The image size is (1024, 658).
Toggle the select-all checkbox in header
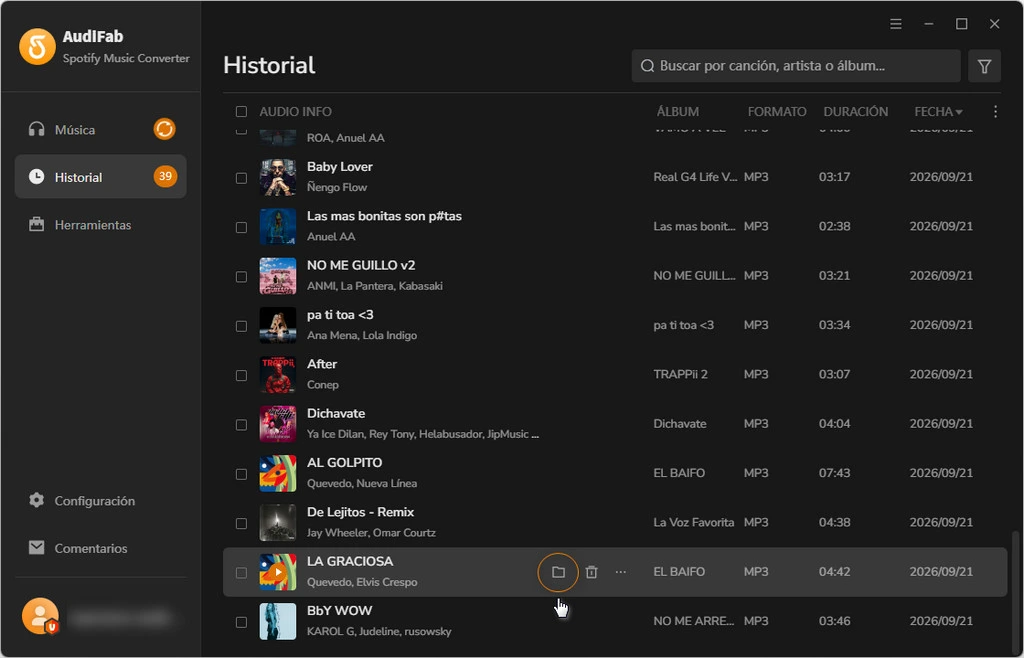pyautogui.click(x=242, y=112)
